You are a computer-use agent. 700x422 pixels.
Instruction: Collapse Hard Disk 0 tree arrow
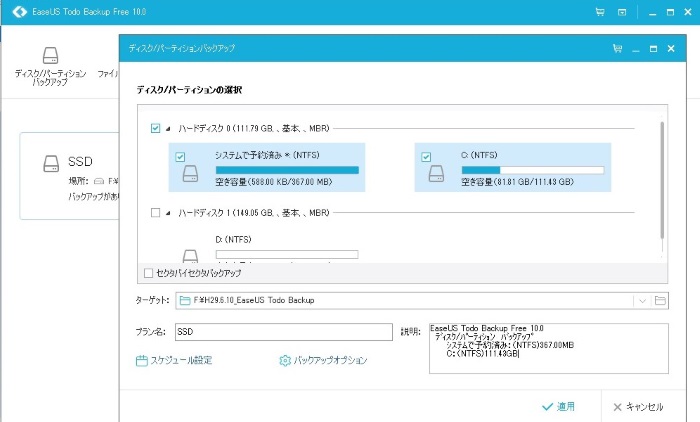(168, 129)
